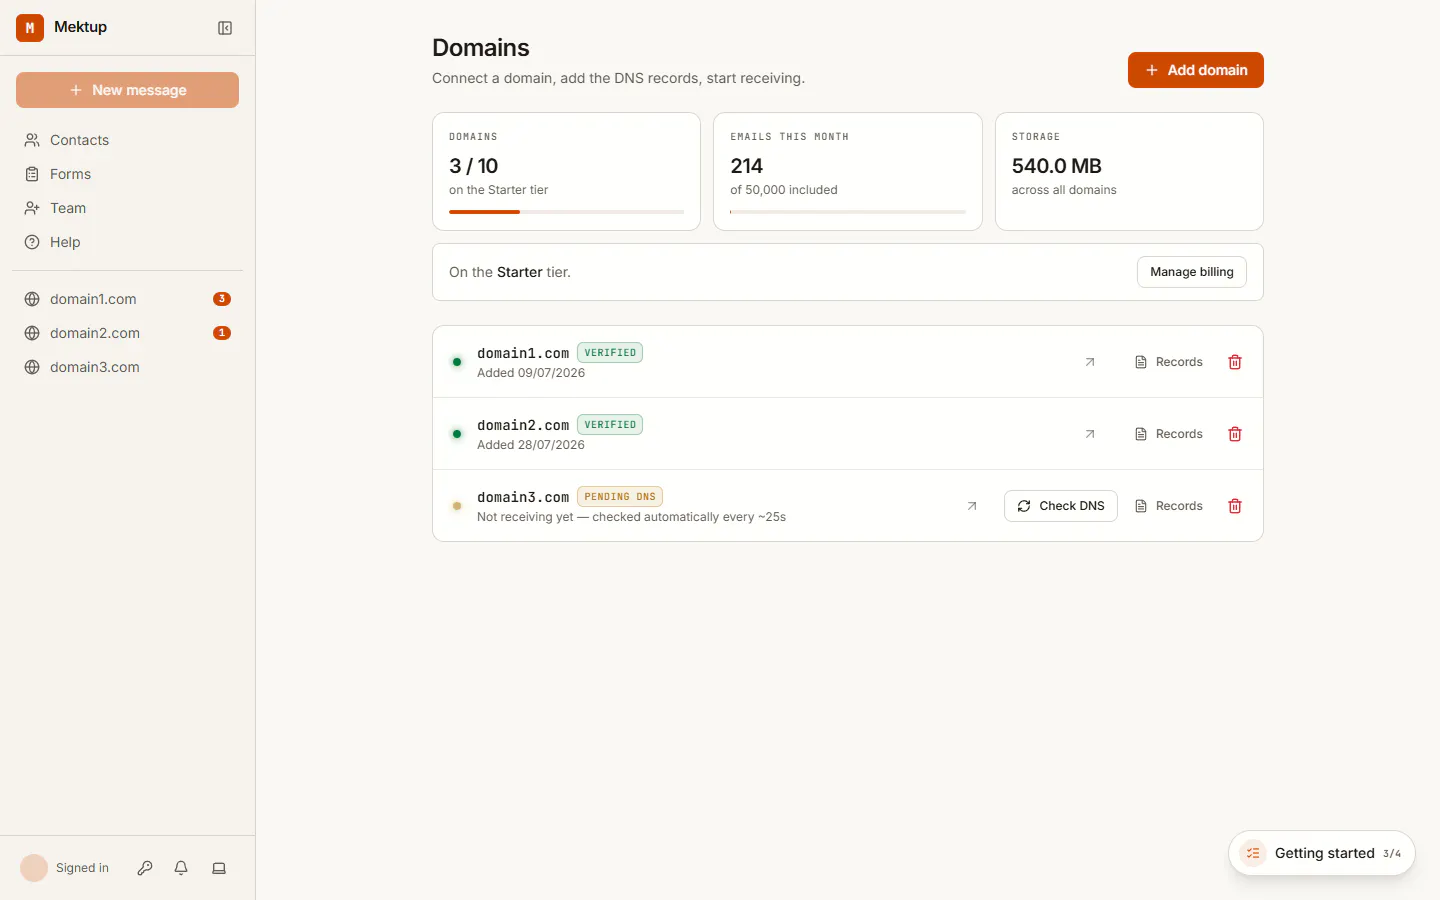Select domain1.com in the sidebar
The height and width of the screenshot is (900, 1440).
click(x=127, y=299)
